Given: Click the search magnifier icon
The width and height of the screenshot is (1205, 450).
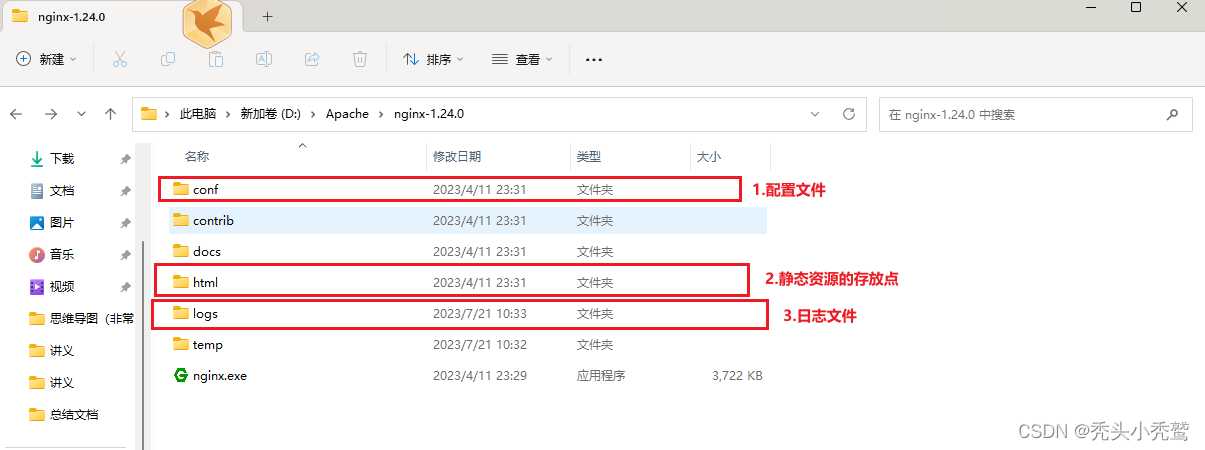Looking at the screenshot, I should 1173,115.
